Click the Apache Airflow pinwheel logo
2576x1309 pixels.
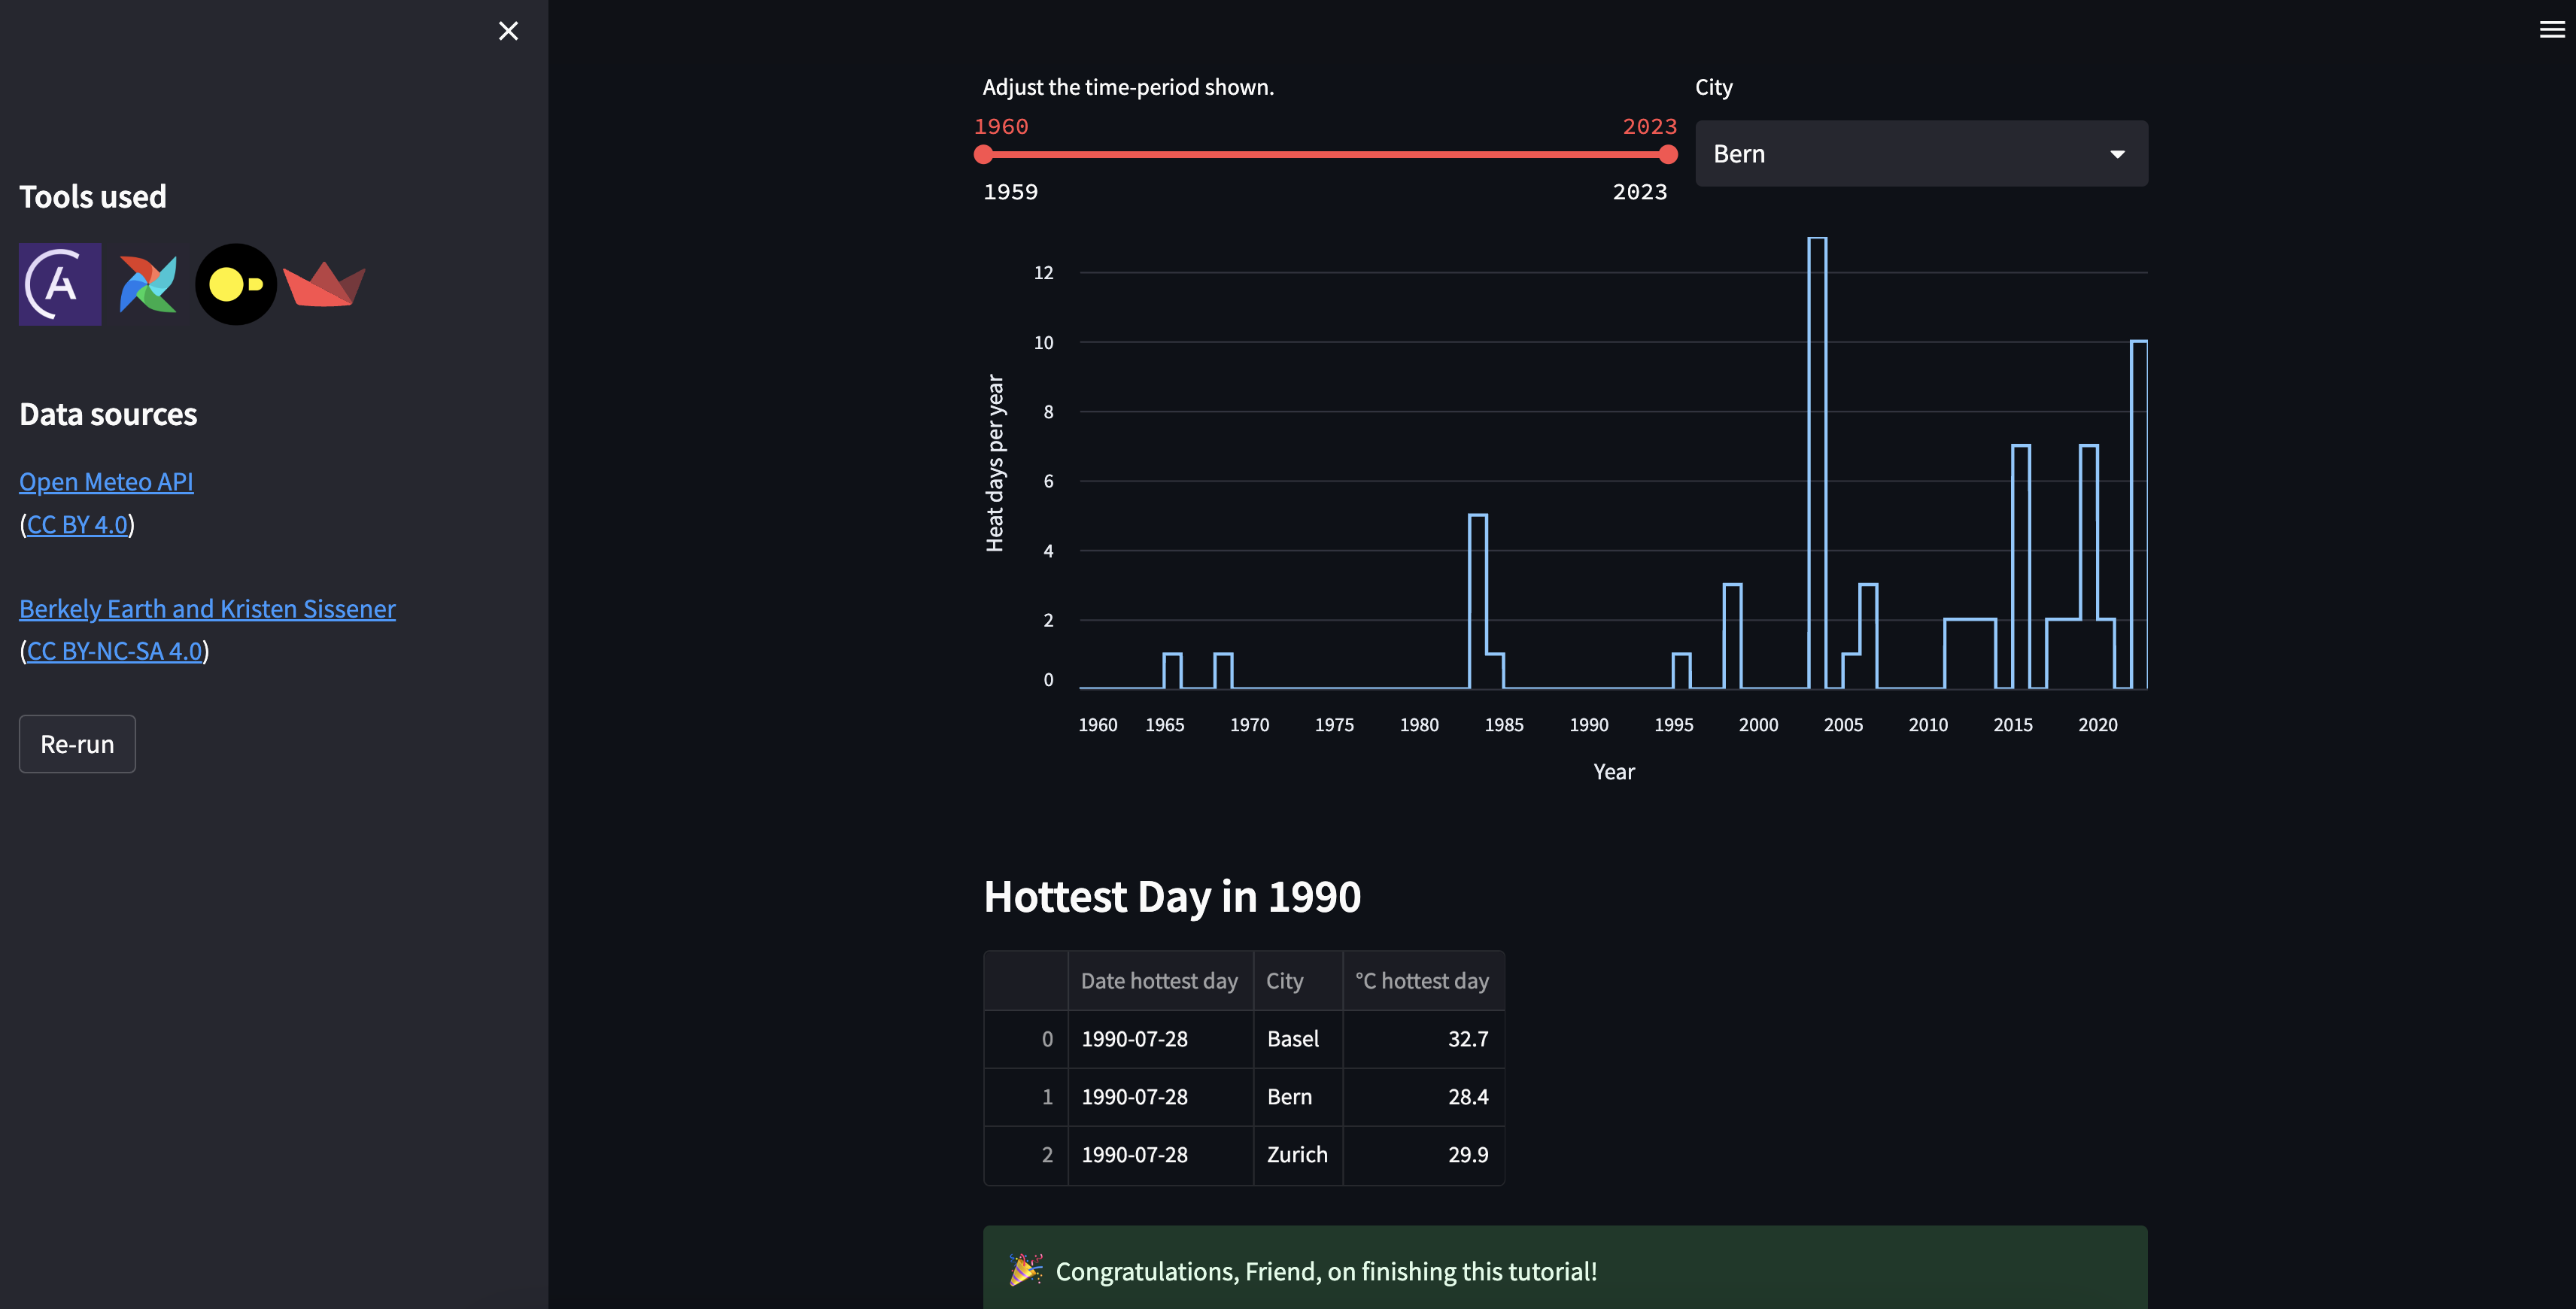coord(148,284)
